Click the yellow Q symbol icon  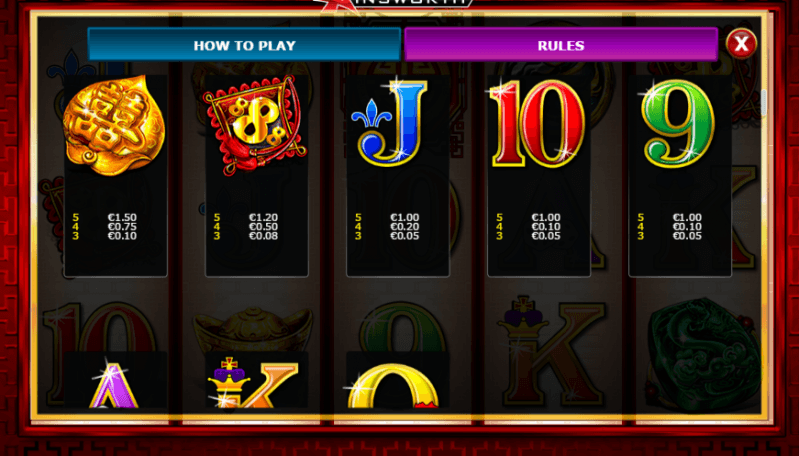(393, 385)
